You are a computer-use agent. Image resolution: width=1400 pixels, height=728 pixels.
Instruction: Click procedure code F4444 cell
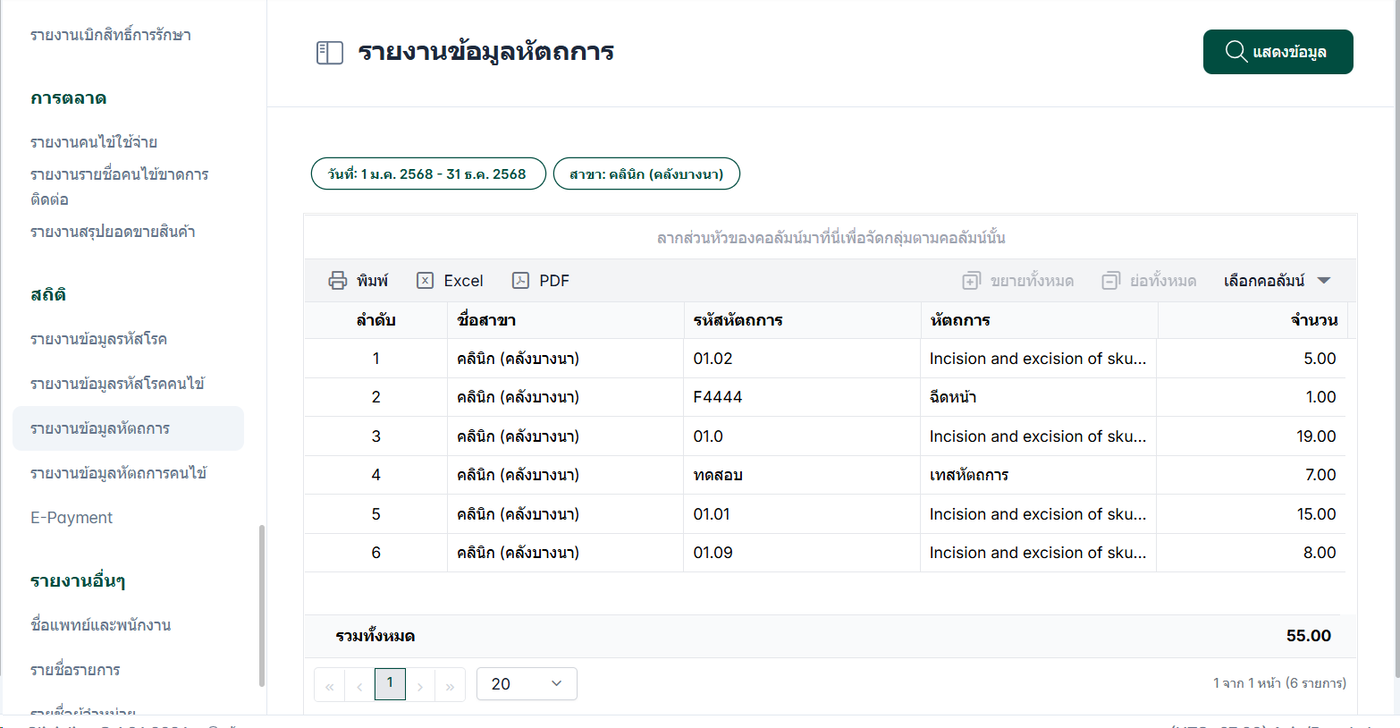click(802, 397)
